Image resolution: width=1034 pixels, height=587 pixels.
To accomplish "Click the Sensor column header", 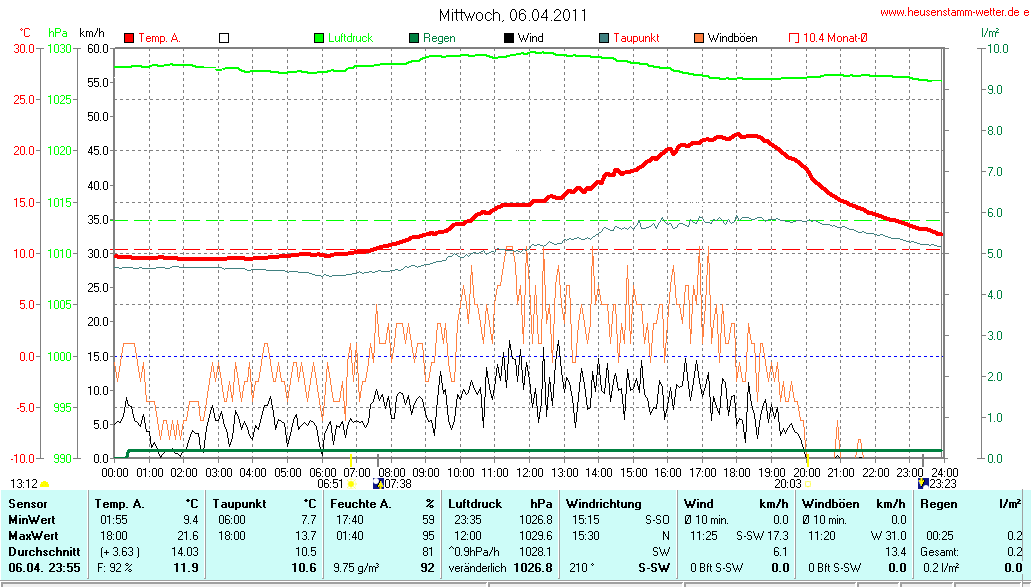I will click(x=29, y=504).
